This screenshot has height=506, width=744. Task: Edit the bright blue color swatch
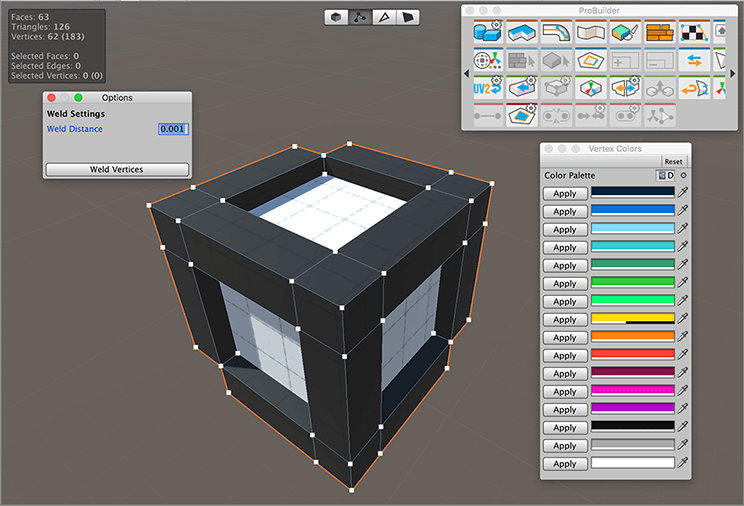coord(632,210)
